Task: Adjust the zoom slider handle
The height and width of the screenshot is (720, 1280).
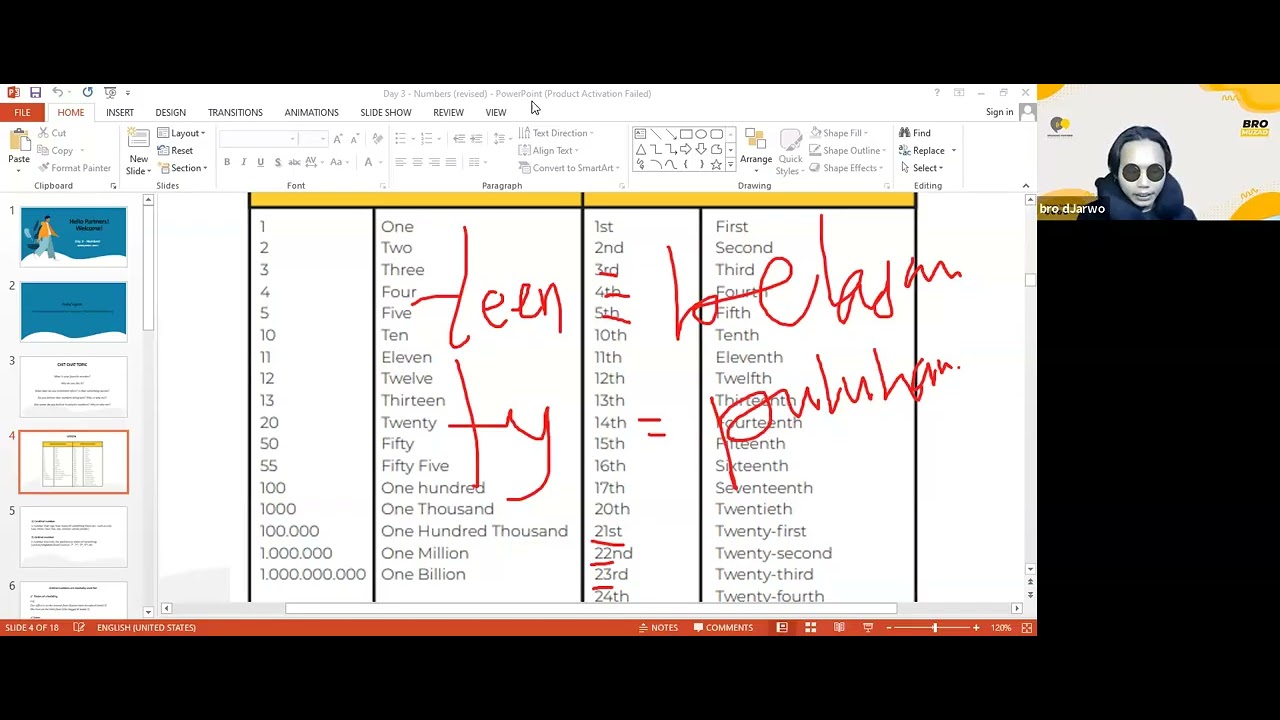Action: [x=935, y=628]
